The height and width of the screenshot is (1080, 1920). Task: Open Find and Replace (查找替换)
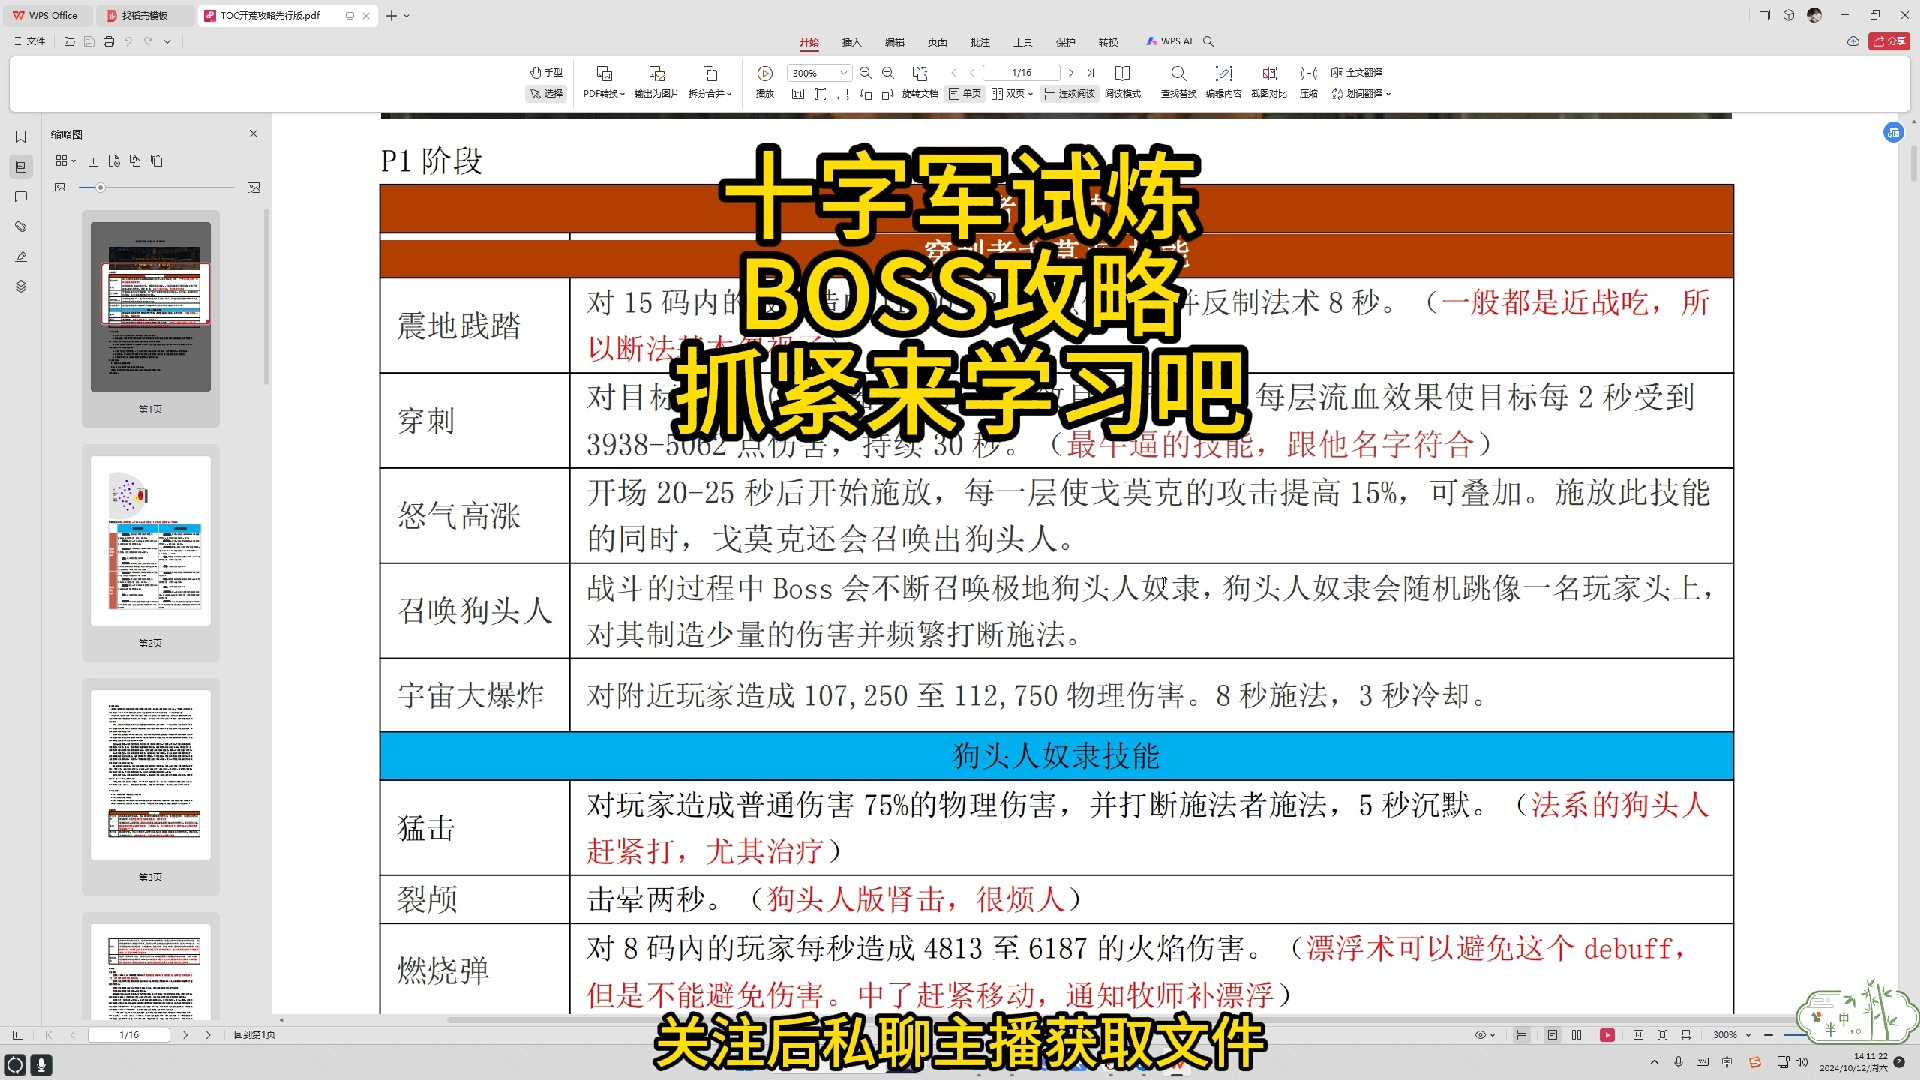click(x=1178, y=82)
